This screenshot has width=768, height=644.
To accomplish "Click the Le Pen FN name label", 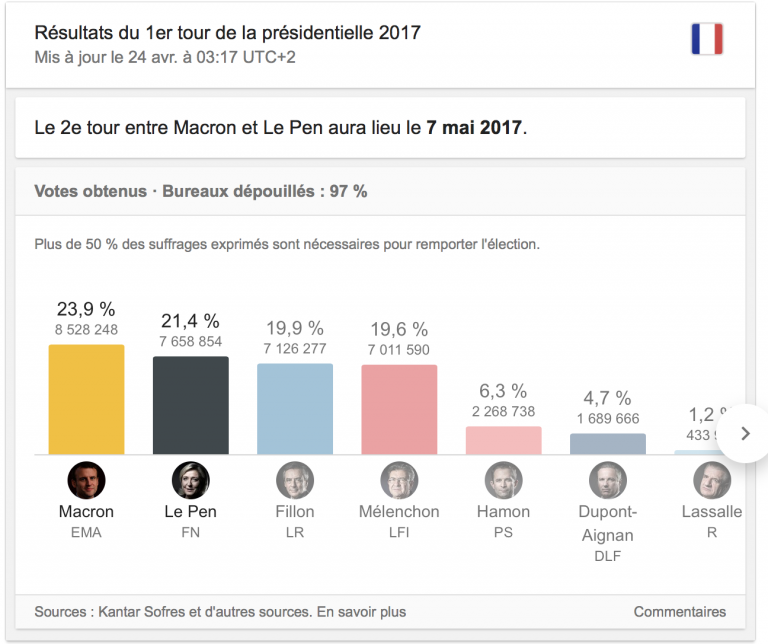I will (191, 521).
